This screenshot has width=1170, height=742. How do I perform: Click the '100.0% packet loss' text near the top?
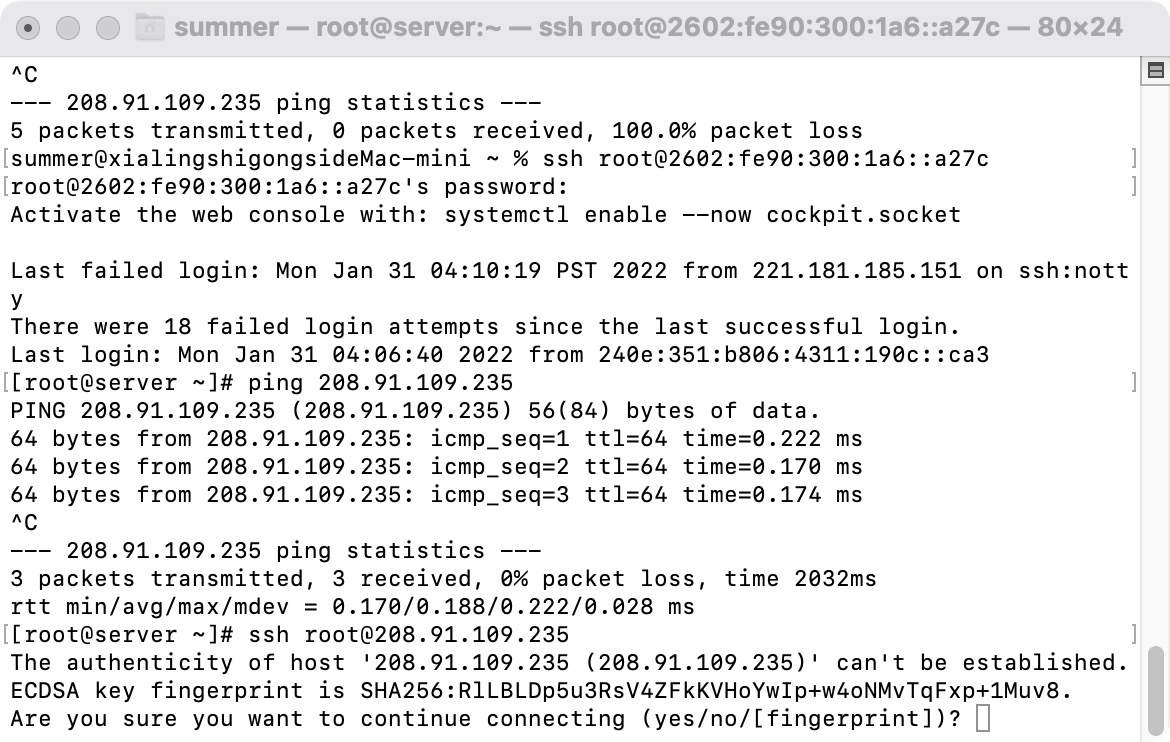737,131
